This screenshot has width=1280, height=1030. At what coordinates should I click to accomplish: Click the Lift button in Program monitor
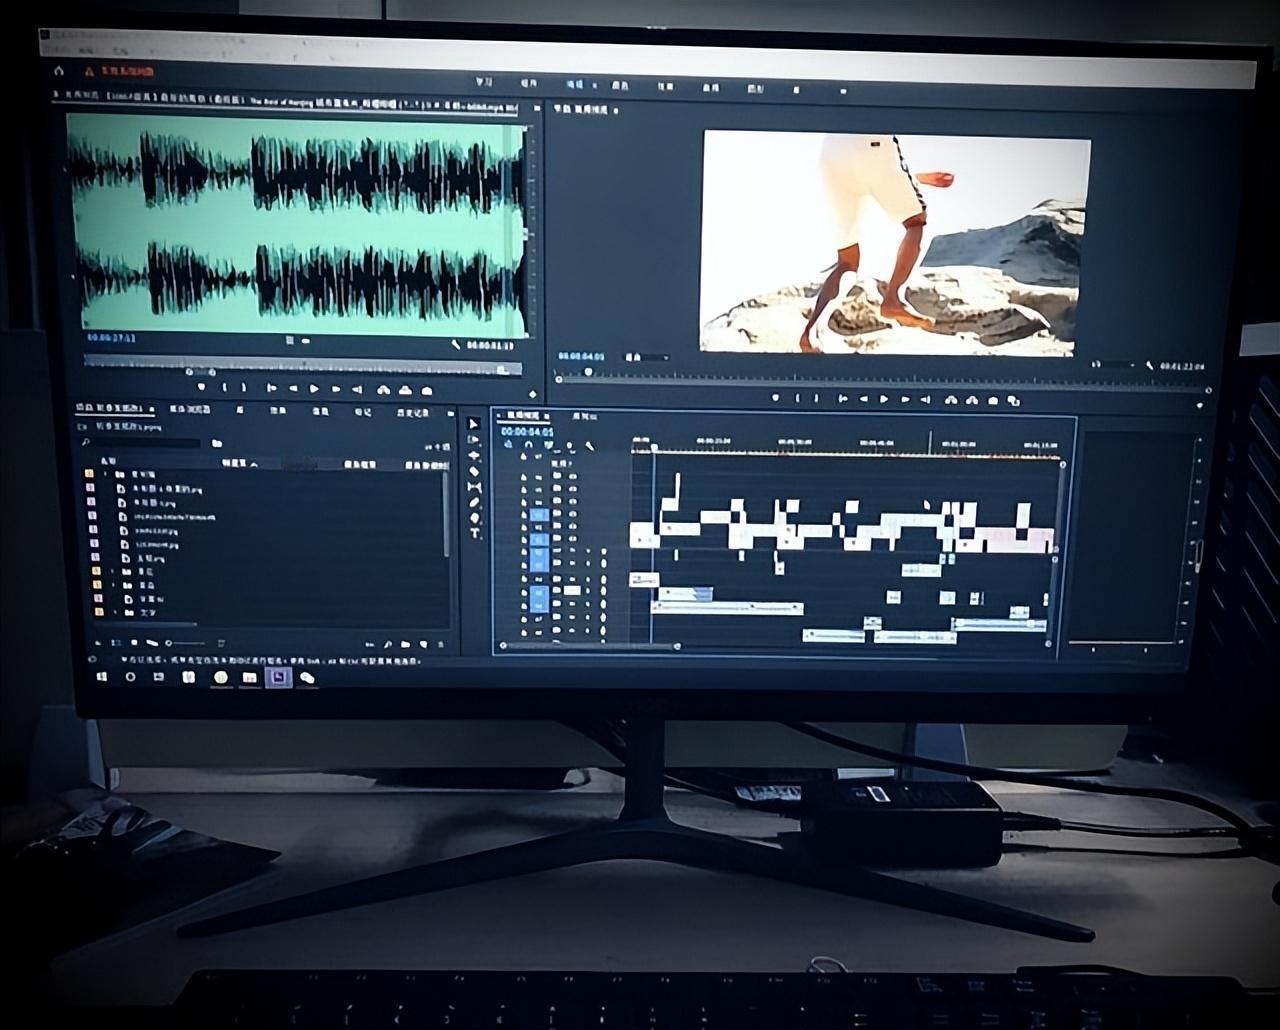(950, 400)
